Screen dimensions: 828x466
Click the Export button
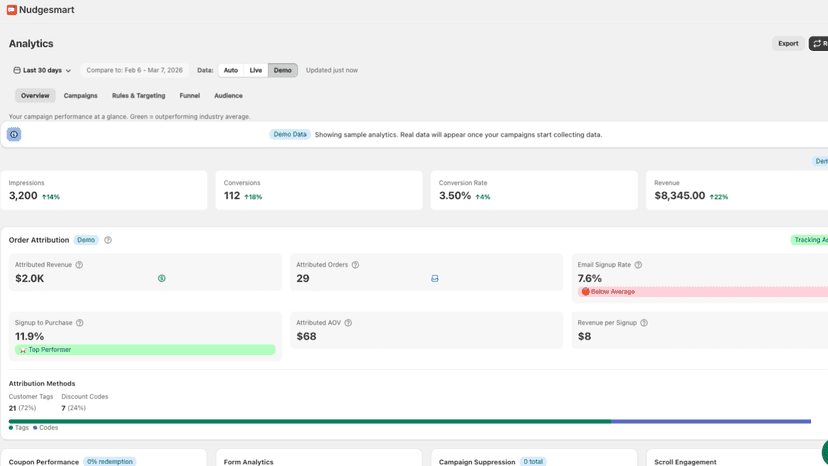point(788,43)
